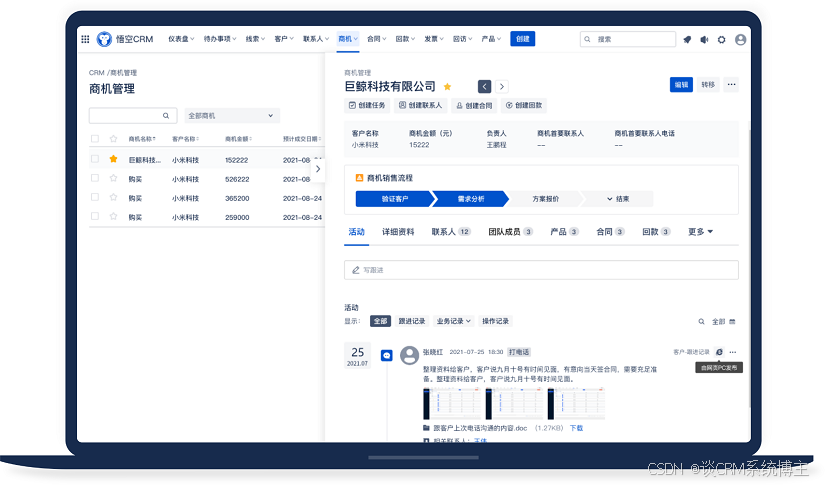Star the 365200 opportunity row

coord(113,197)
